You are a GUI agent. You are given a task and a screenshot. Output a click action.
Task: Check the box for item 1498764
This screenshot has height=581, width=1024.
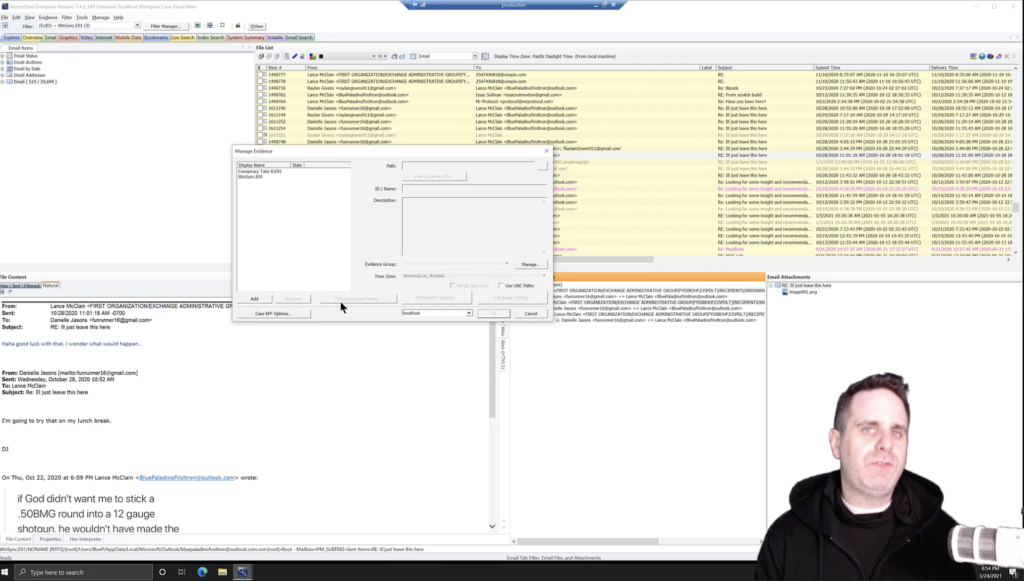(x=262, y=102)
